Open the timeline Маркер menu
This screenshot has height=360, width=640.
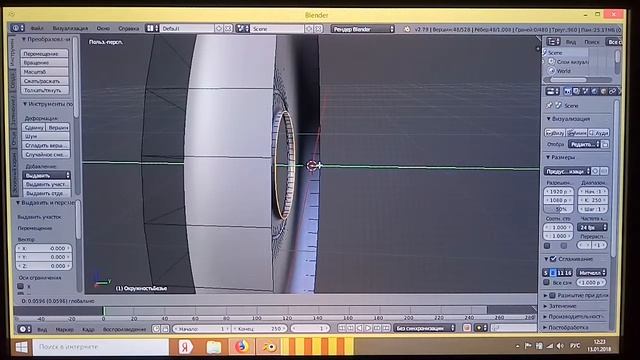click(64, 329)
